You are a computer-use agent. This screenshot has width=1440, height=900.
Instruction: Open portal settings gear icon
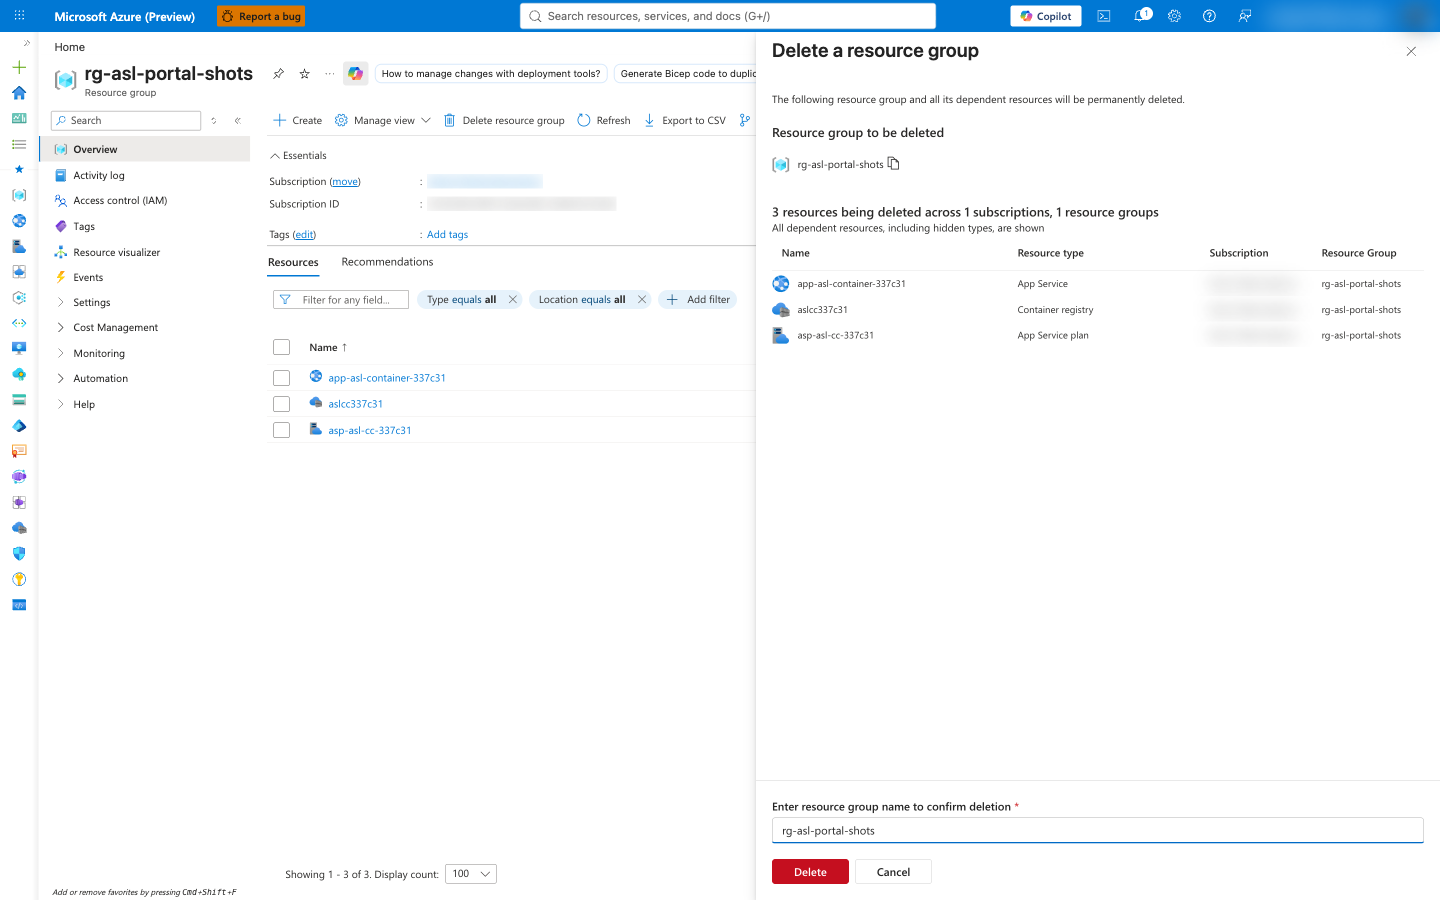(x=1174, y=16)
